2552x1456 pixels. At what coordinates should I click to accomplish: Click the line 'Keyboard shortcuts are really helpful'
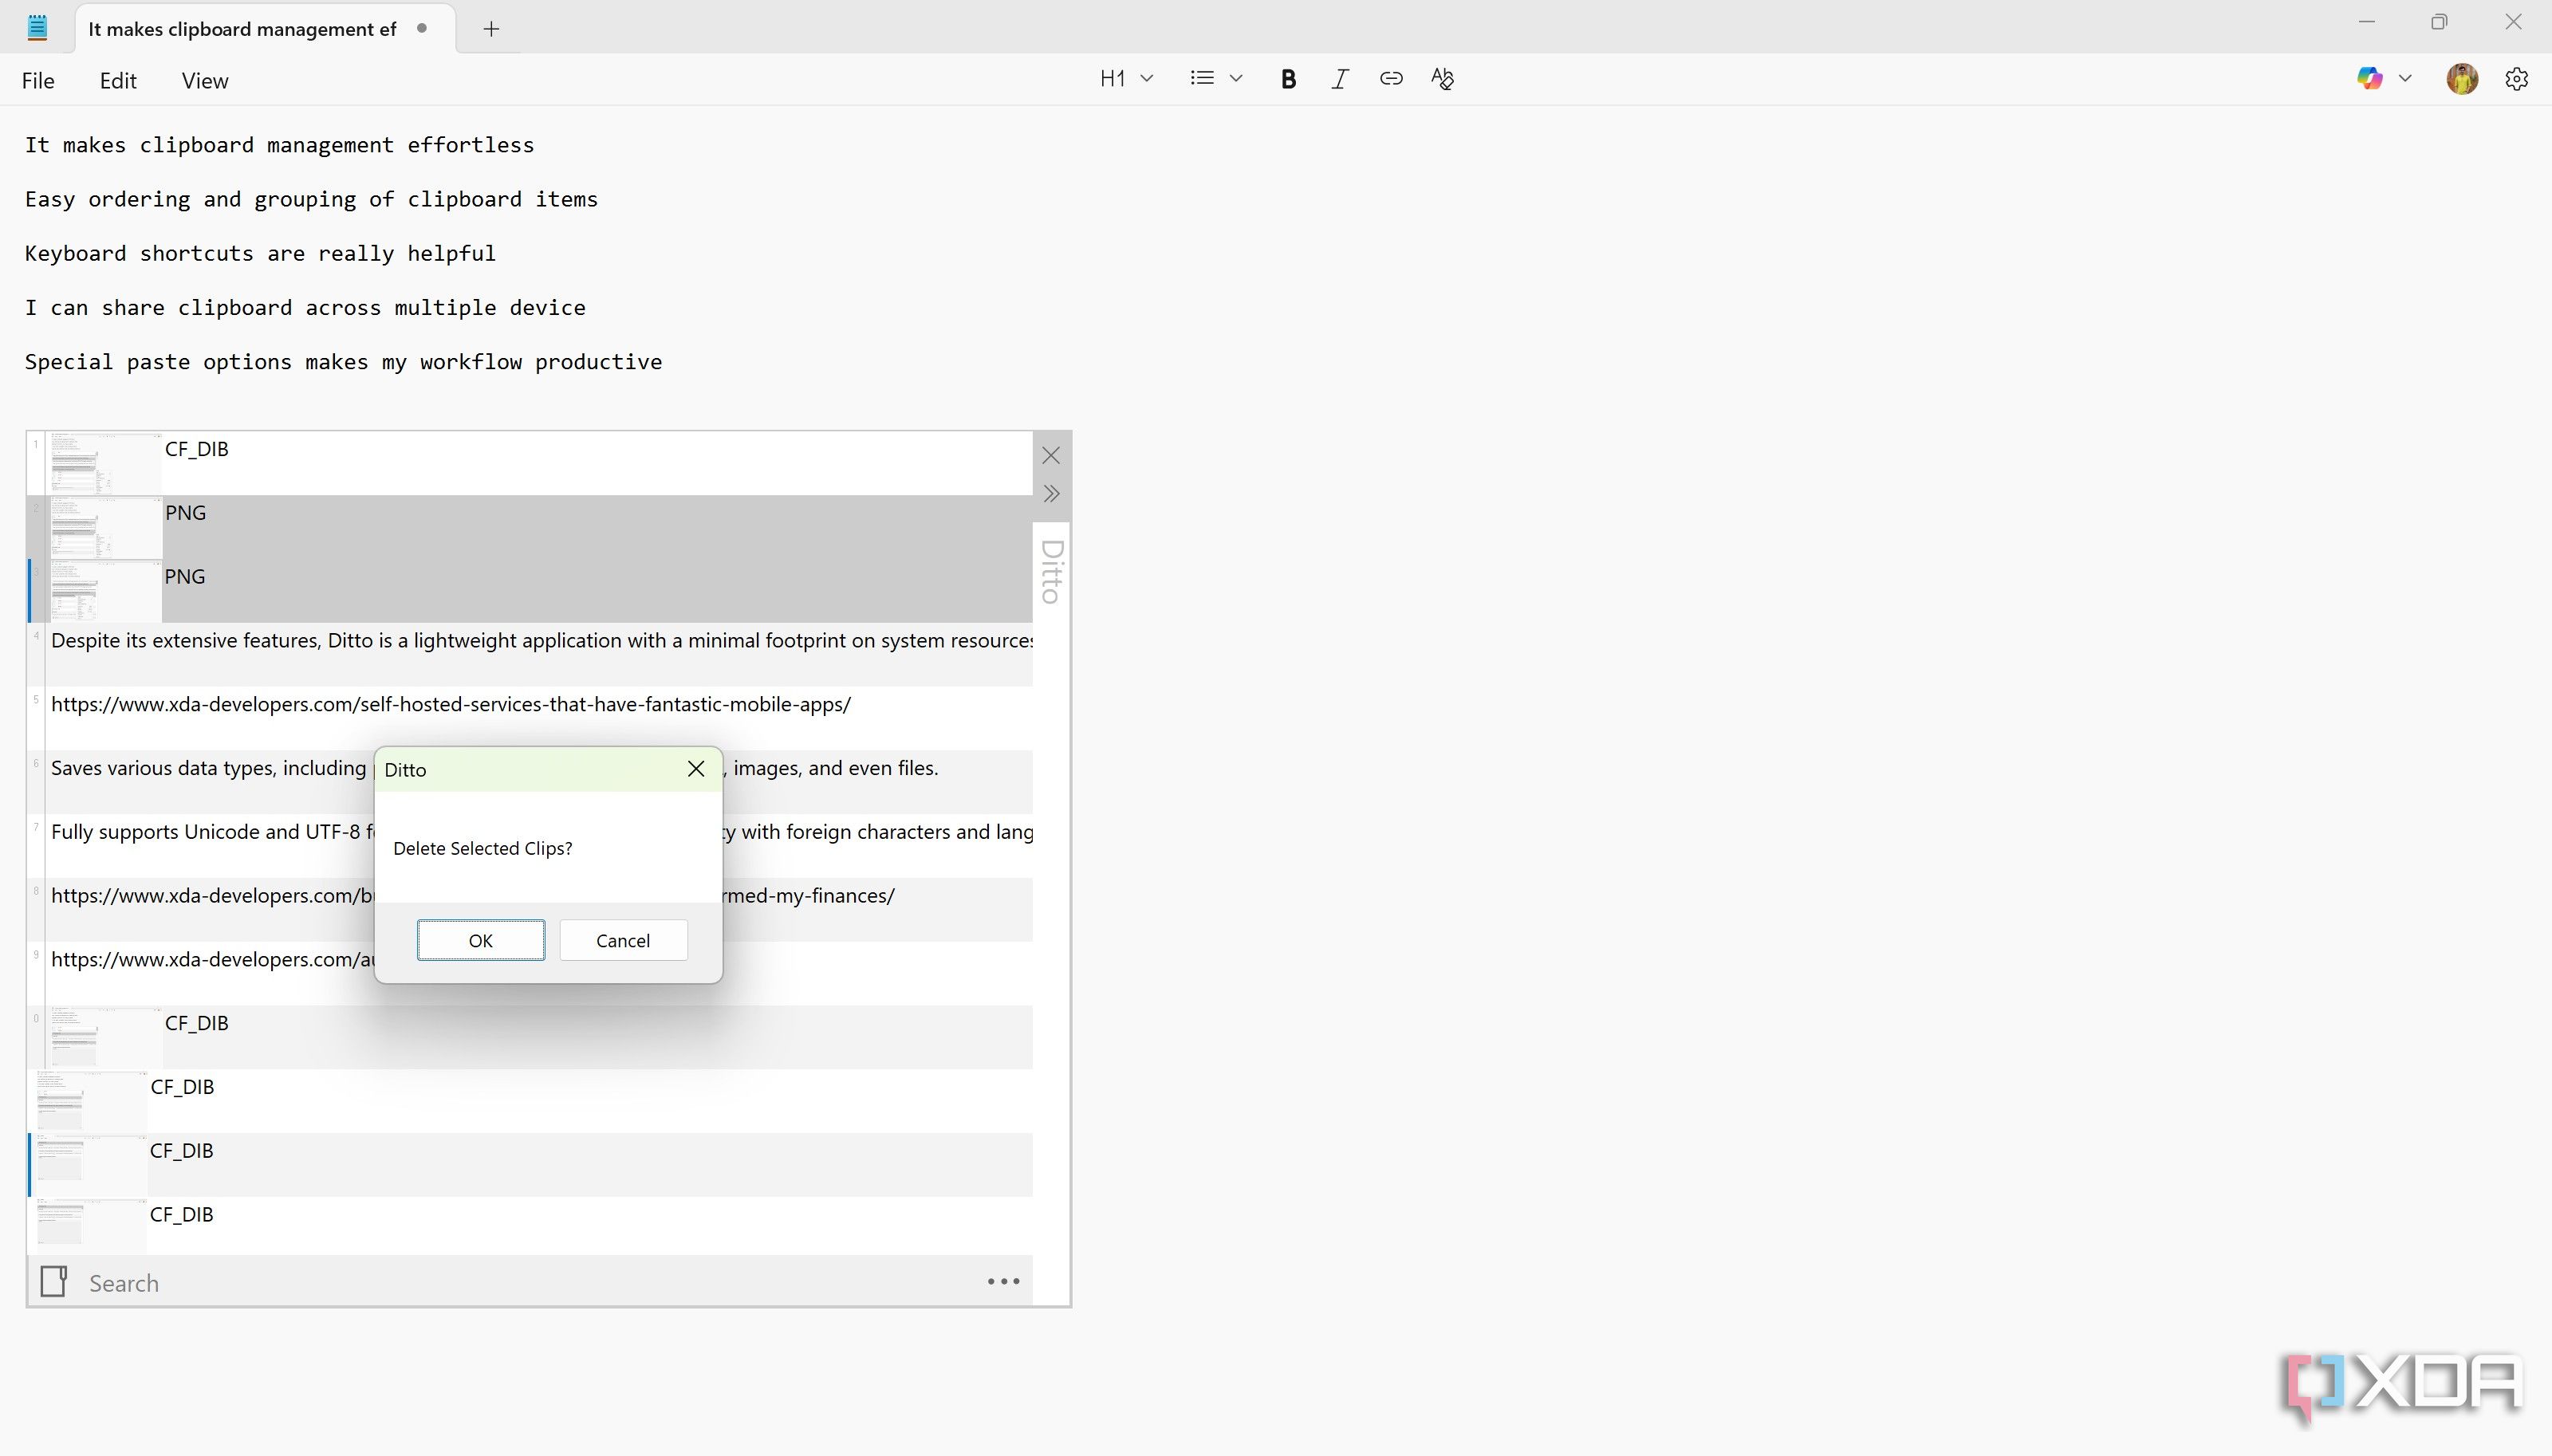260,254
